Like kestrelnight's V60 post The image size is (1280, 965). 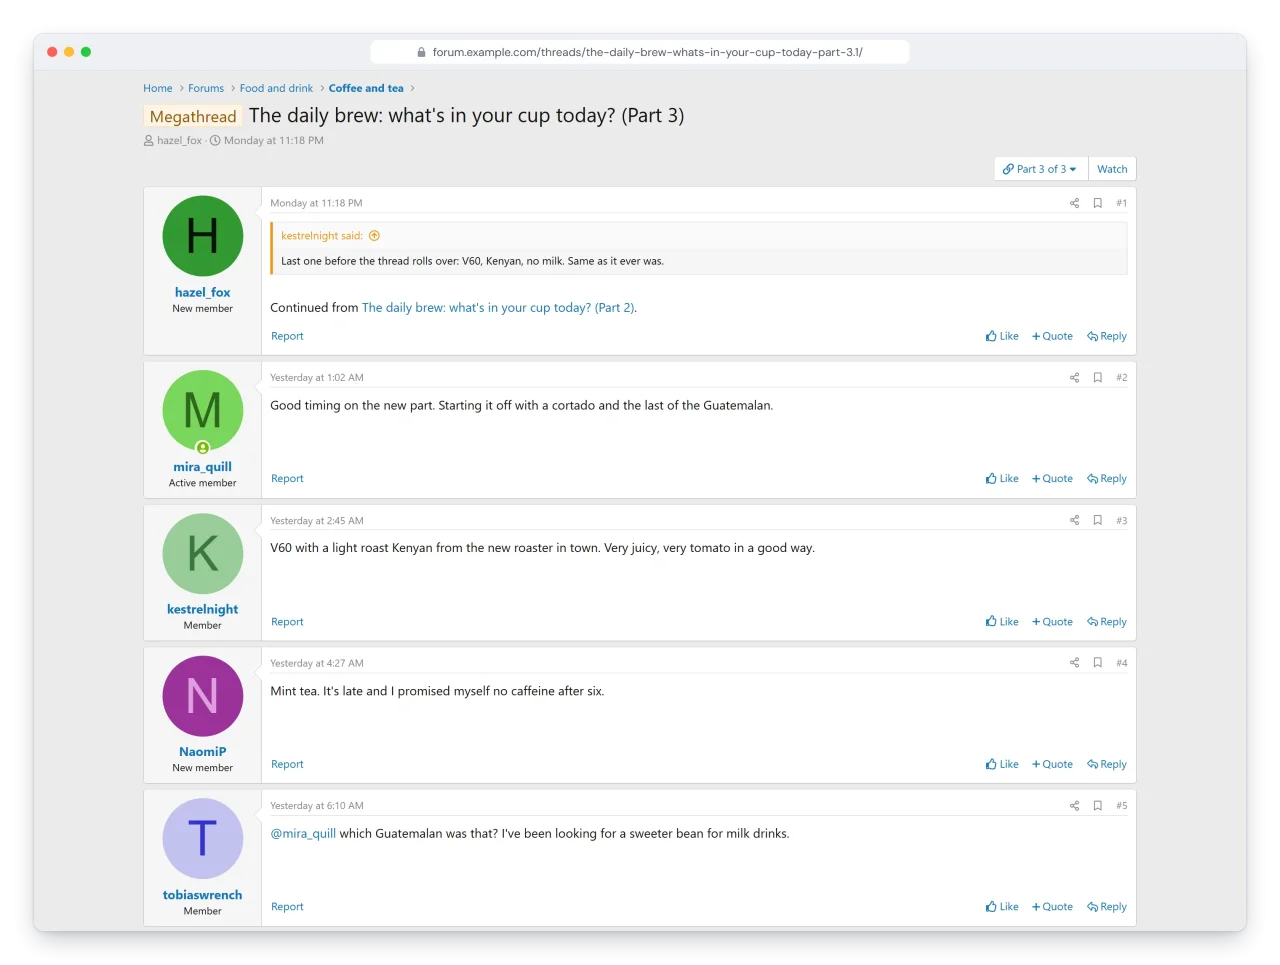click(x=1002, y=622)
